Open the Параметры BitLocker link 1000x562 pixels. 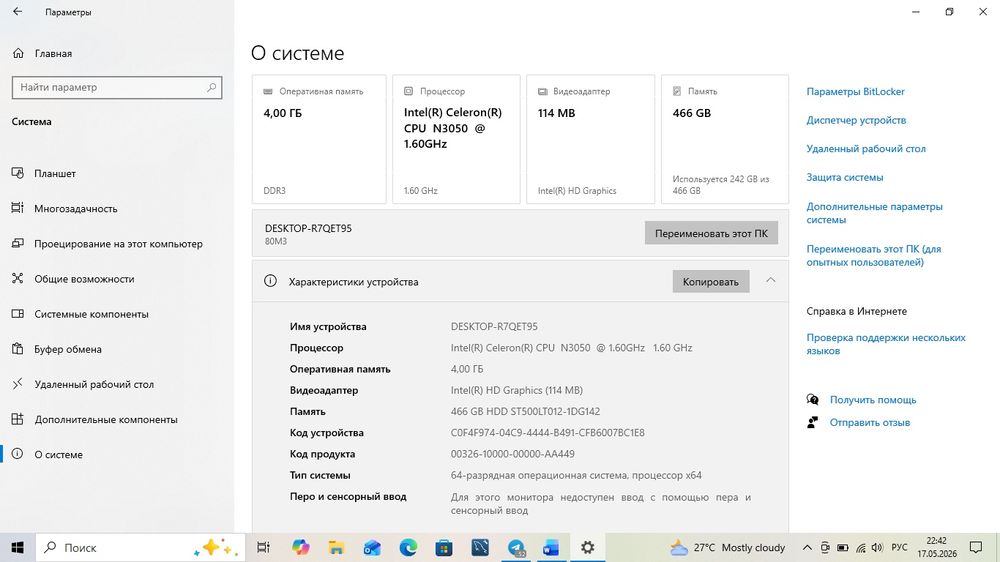point(855,91)
